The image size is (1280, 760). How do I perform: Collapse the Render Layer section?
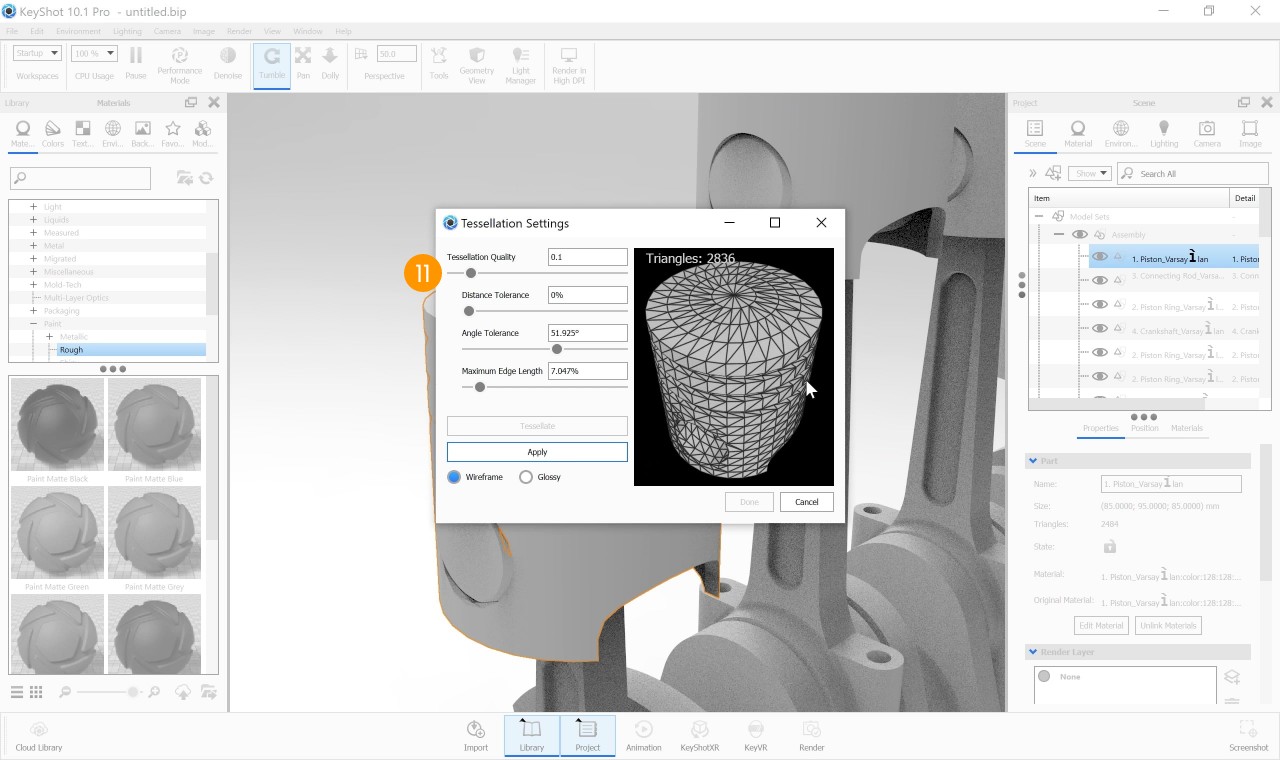tap(1032, 652)
